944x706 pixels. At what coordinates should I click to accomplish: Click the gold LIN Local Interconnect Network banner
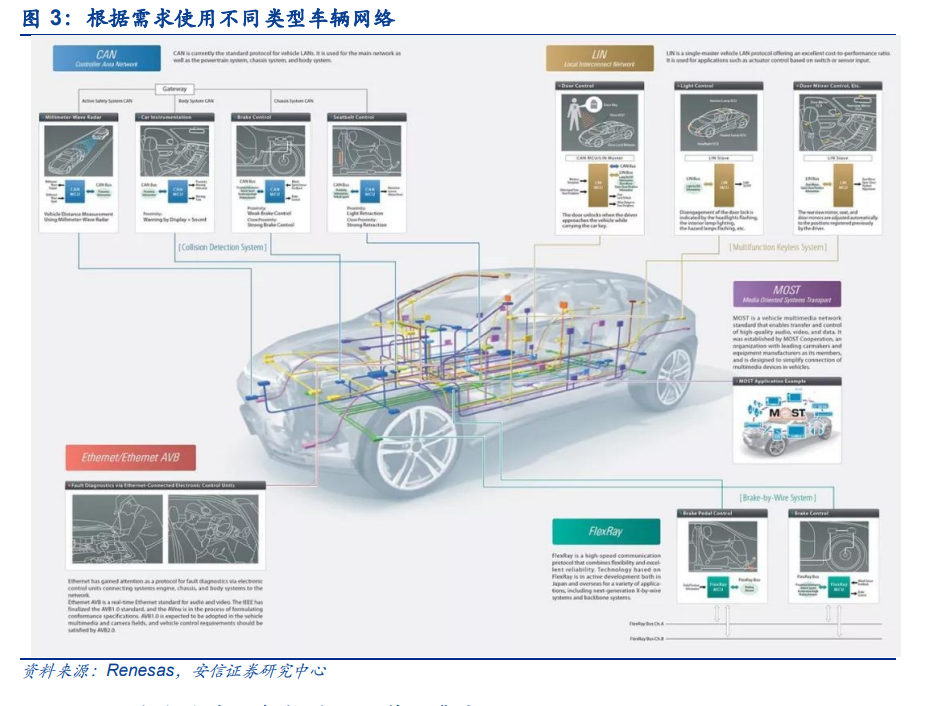(x=600, y=58)
